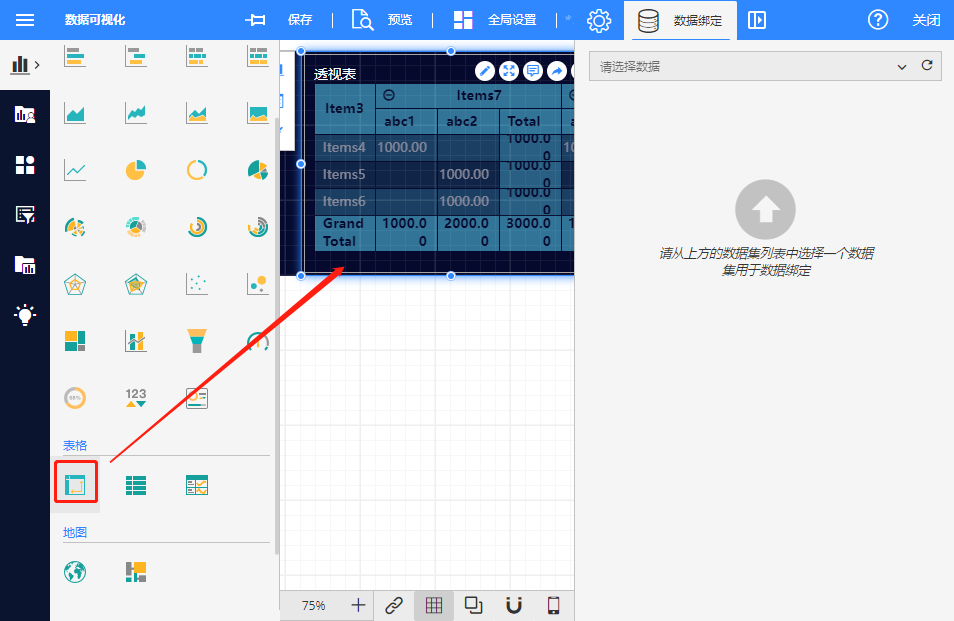Choose the doughnut chart icon
This screenshot has height=621, width=954.
196,170
